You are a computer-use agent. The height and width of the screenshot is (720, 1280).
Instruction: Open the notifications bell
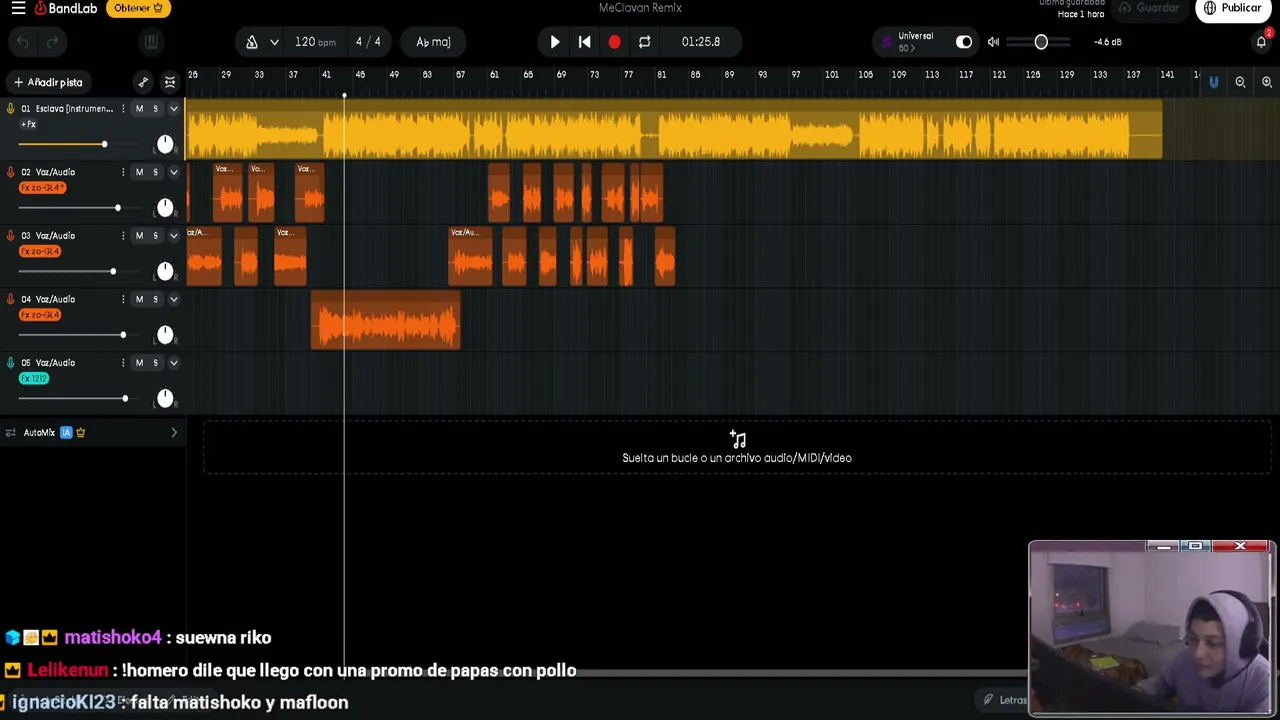click(1261, 42)
